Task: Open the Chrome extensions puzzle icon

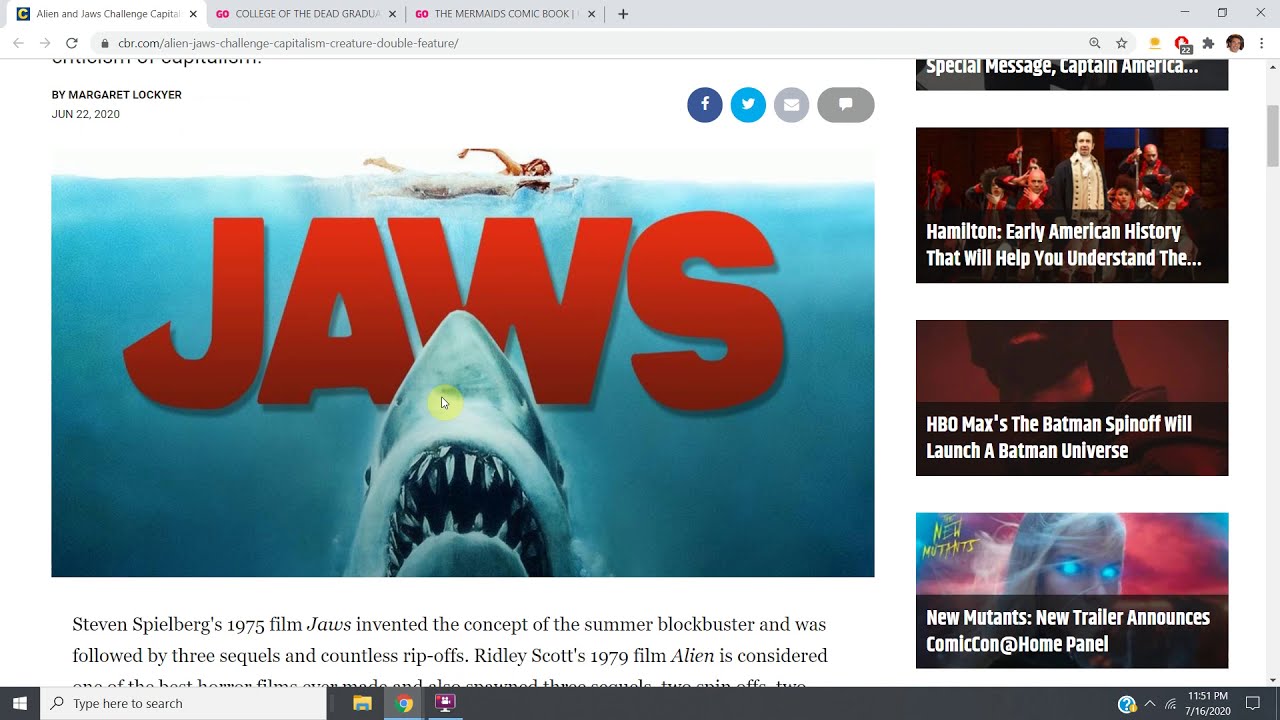Action: tap(1208, 43)
